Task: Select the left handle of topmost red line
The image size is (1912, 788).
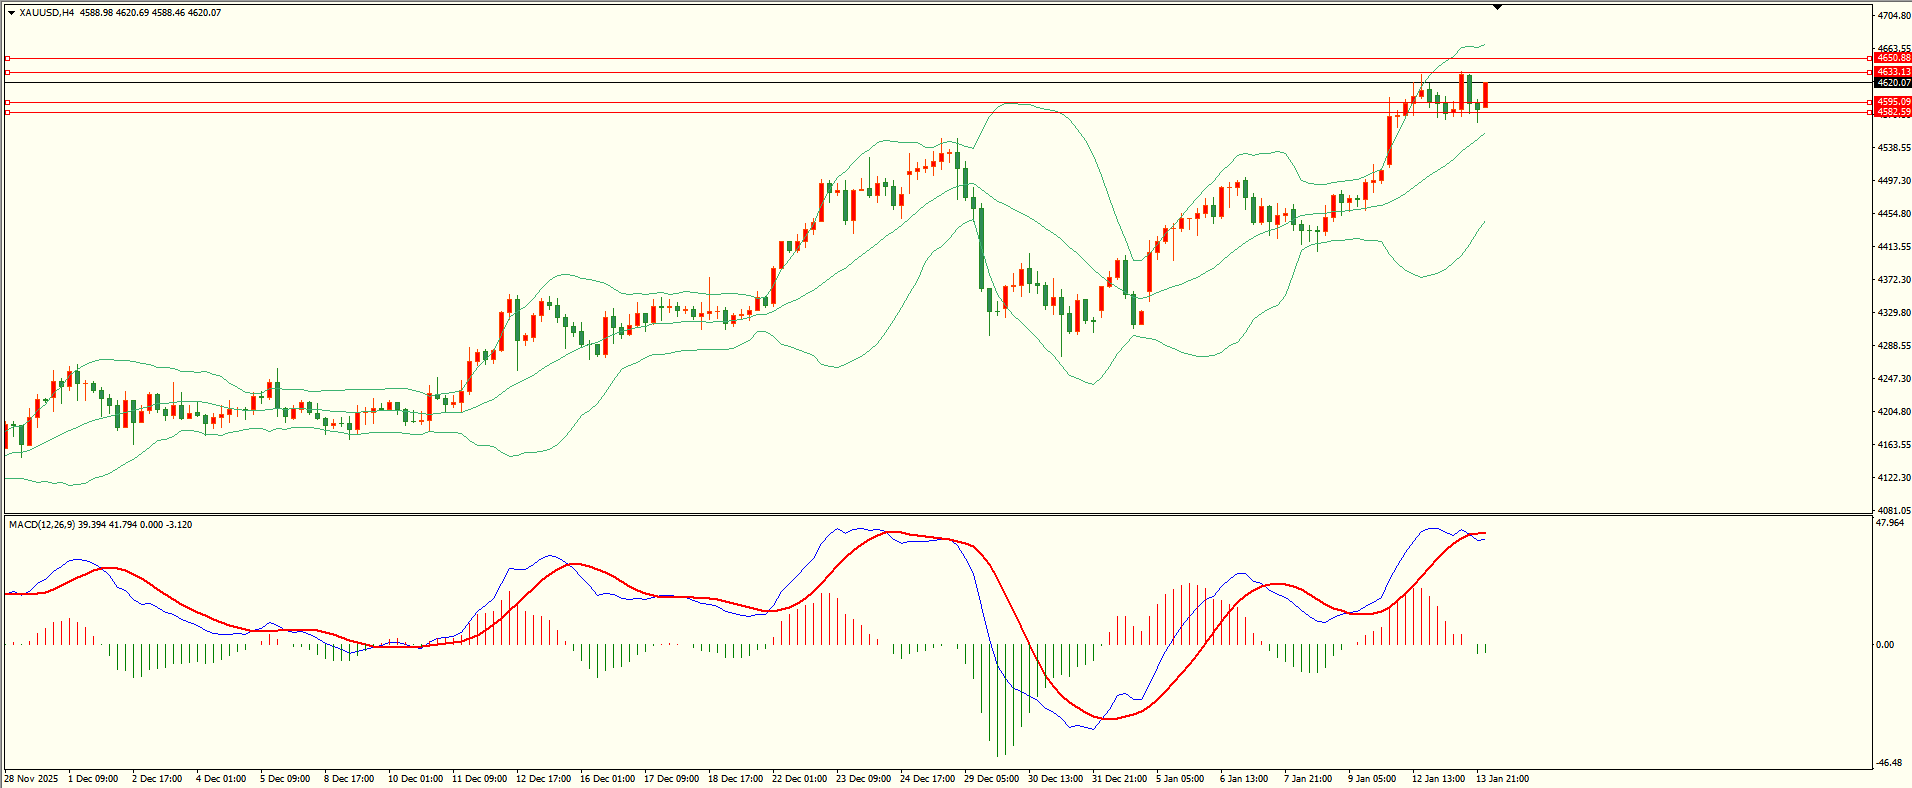Action: click(8, 59)
